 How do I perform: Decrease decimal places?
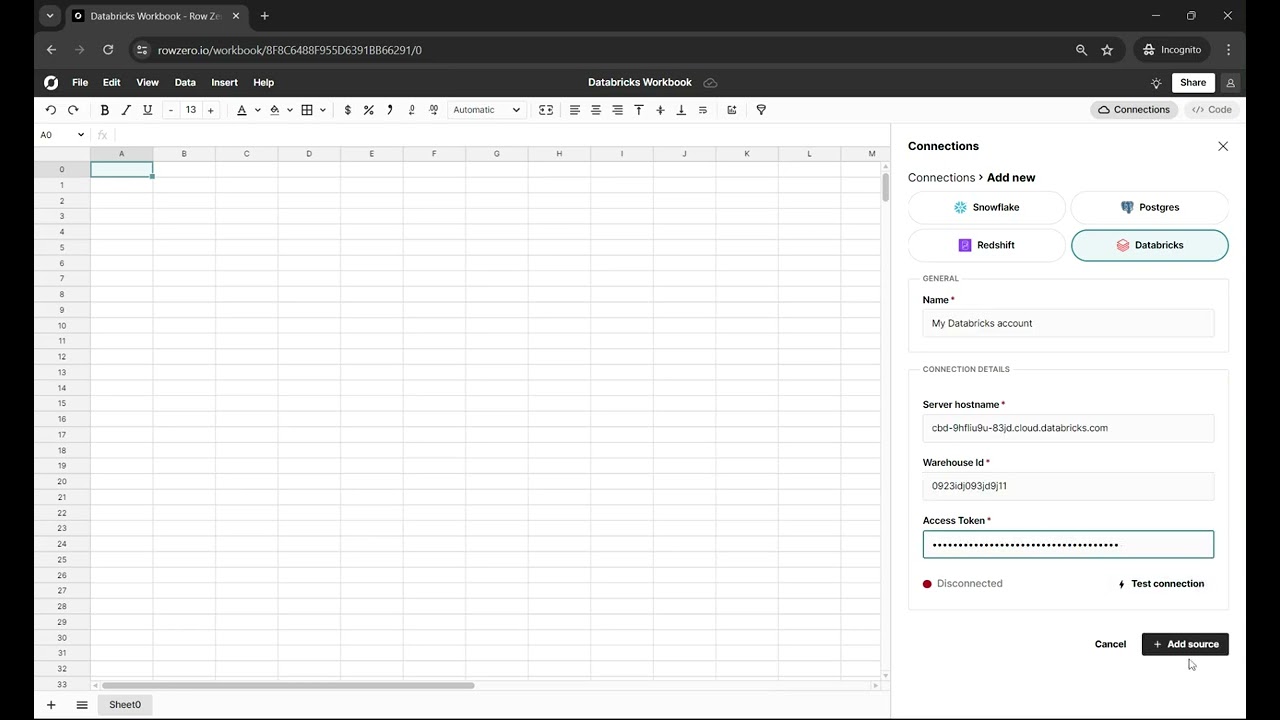tap(412, 110)
